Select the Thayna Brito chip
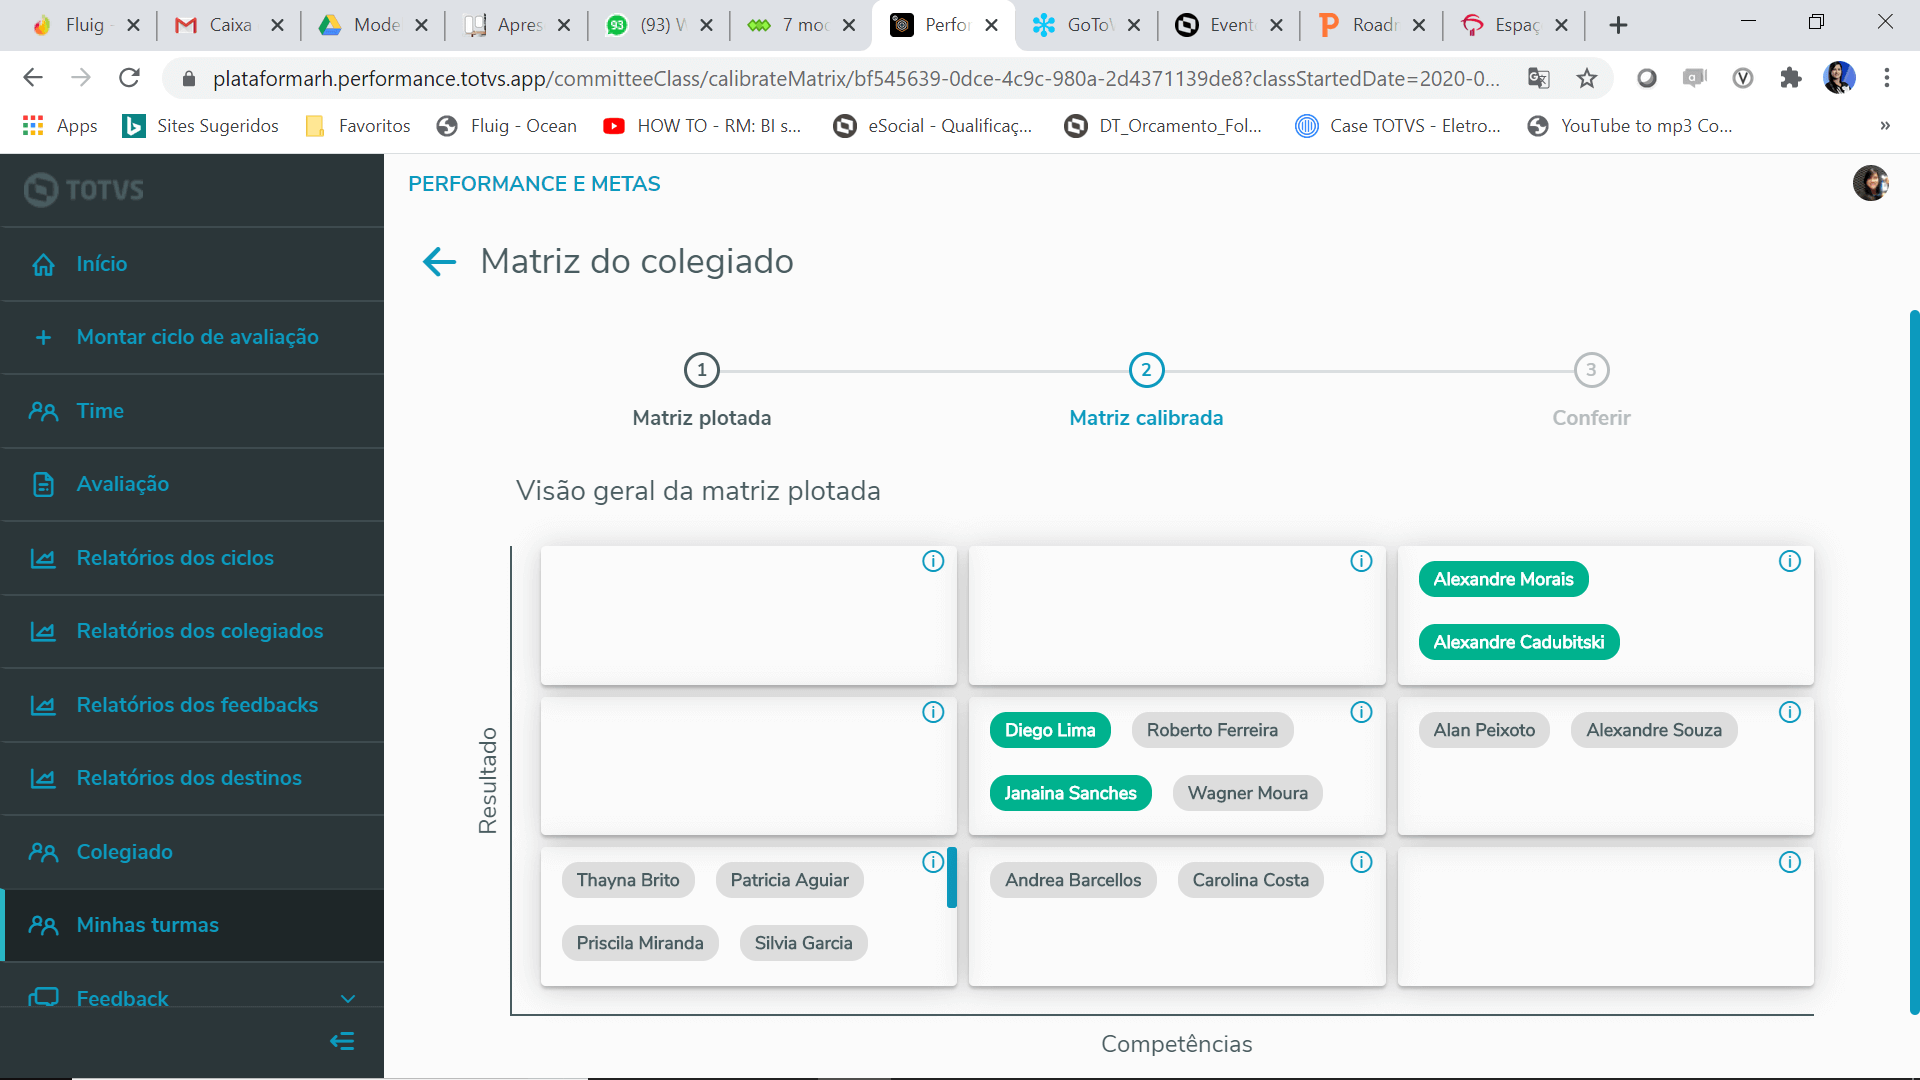Screen dimensions: 1920x1080 [x=628, y=880]
